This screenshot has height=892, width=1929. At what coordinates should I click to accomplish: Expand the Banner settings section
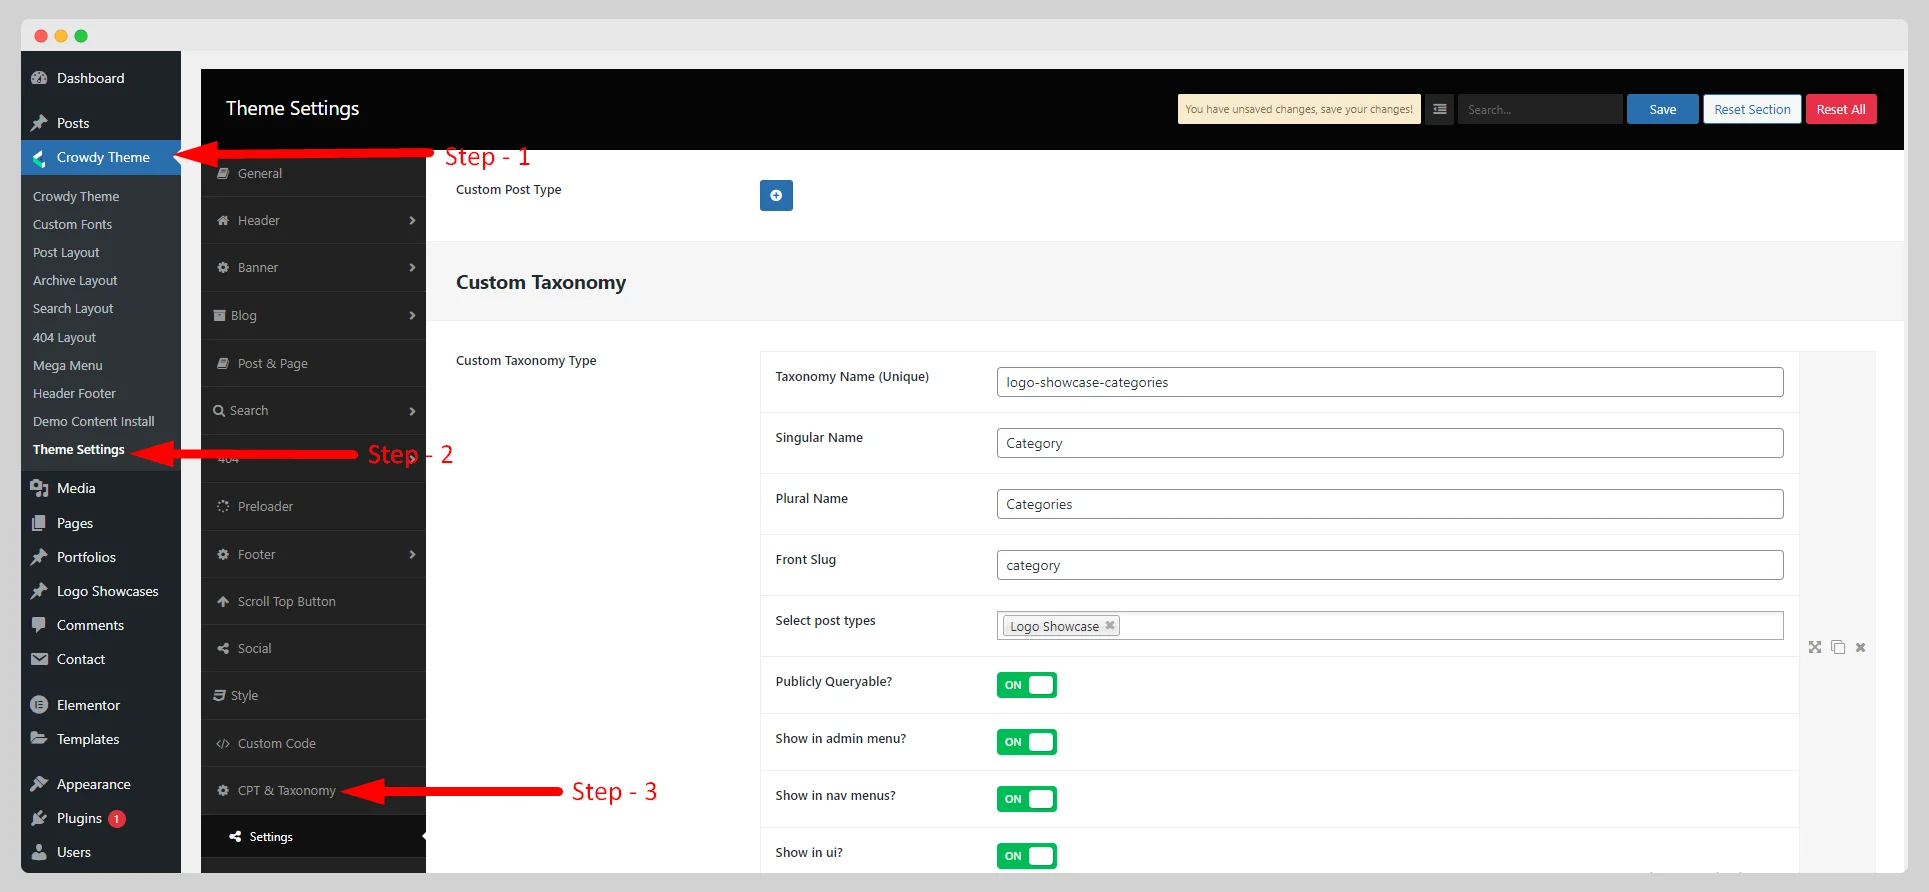click(x=313, y=268)
